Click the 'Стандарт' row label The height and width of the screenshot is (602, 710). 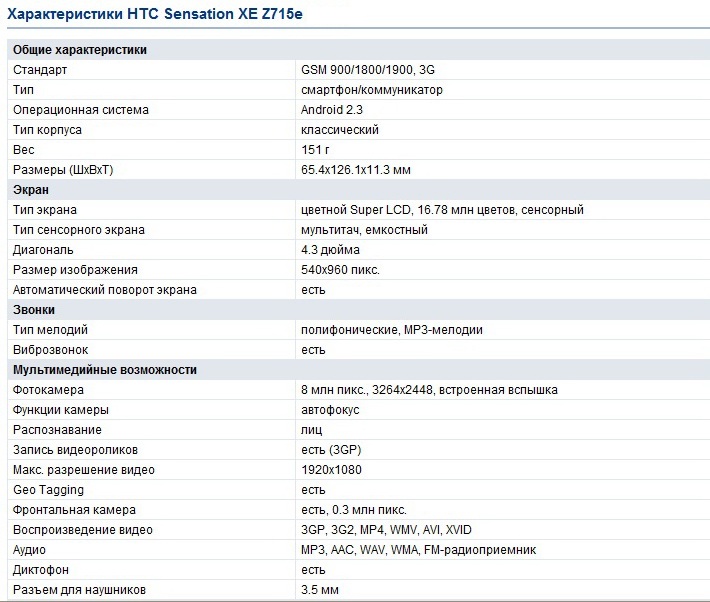click(x=40, y=70)
